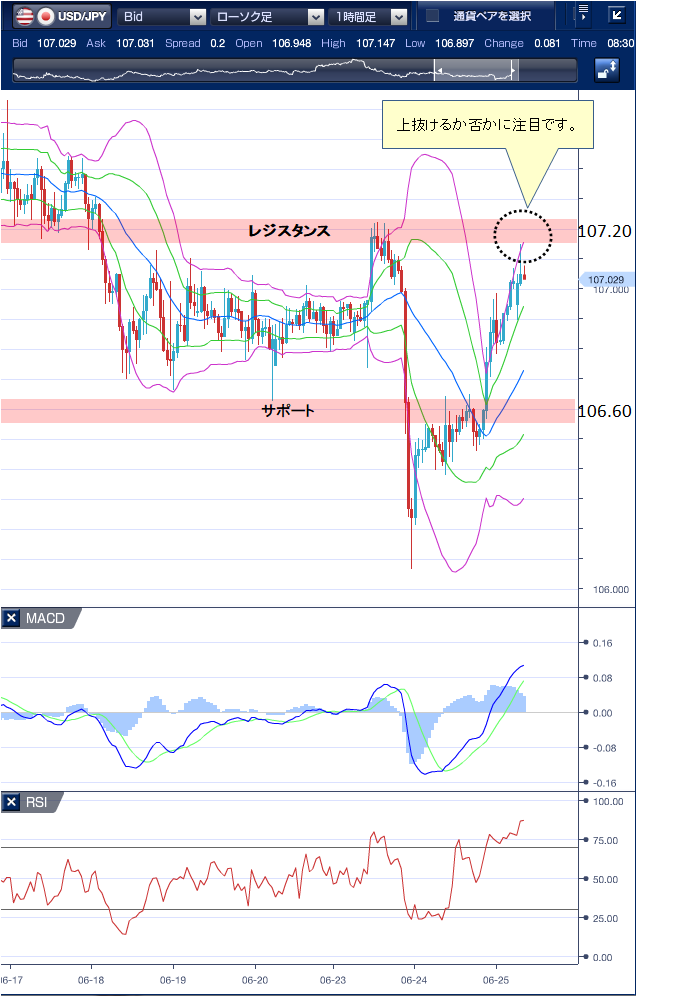Screen dimensions: 679x997
Task: Click the current price tag 107.029
Action: (605, 280)
